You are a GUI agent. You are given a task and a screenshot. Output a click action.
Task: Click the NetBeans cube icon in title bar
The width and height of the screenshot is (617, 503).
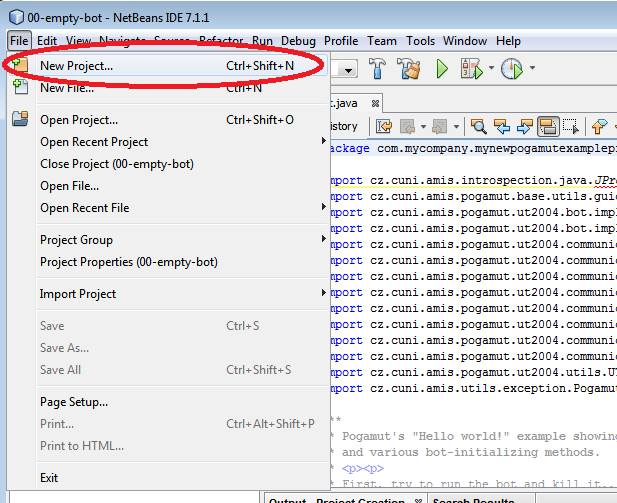click(x=16, y=17)
